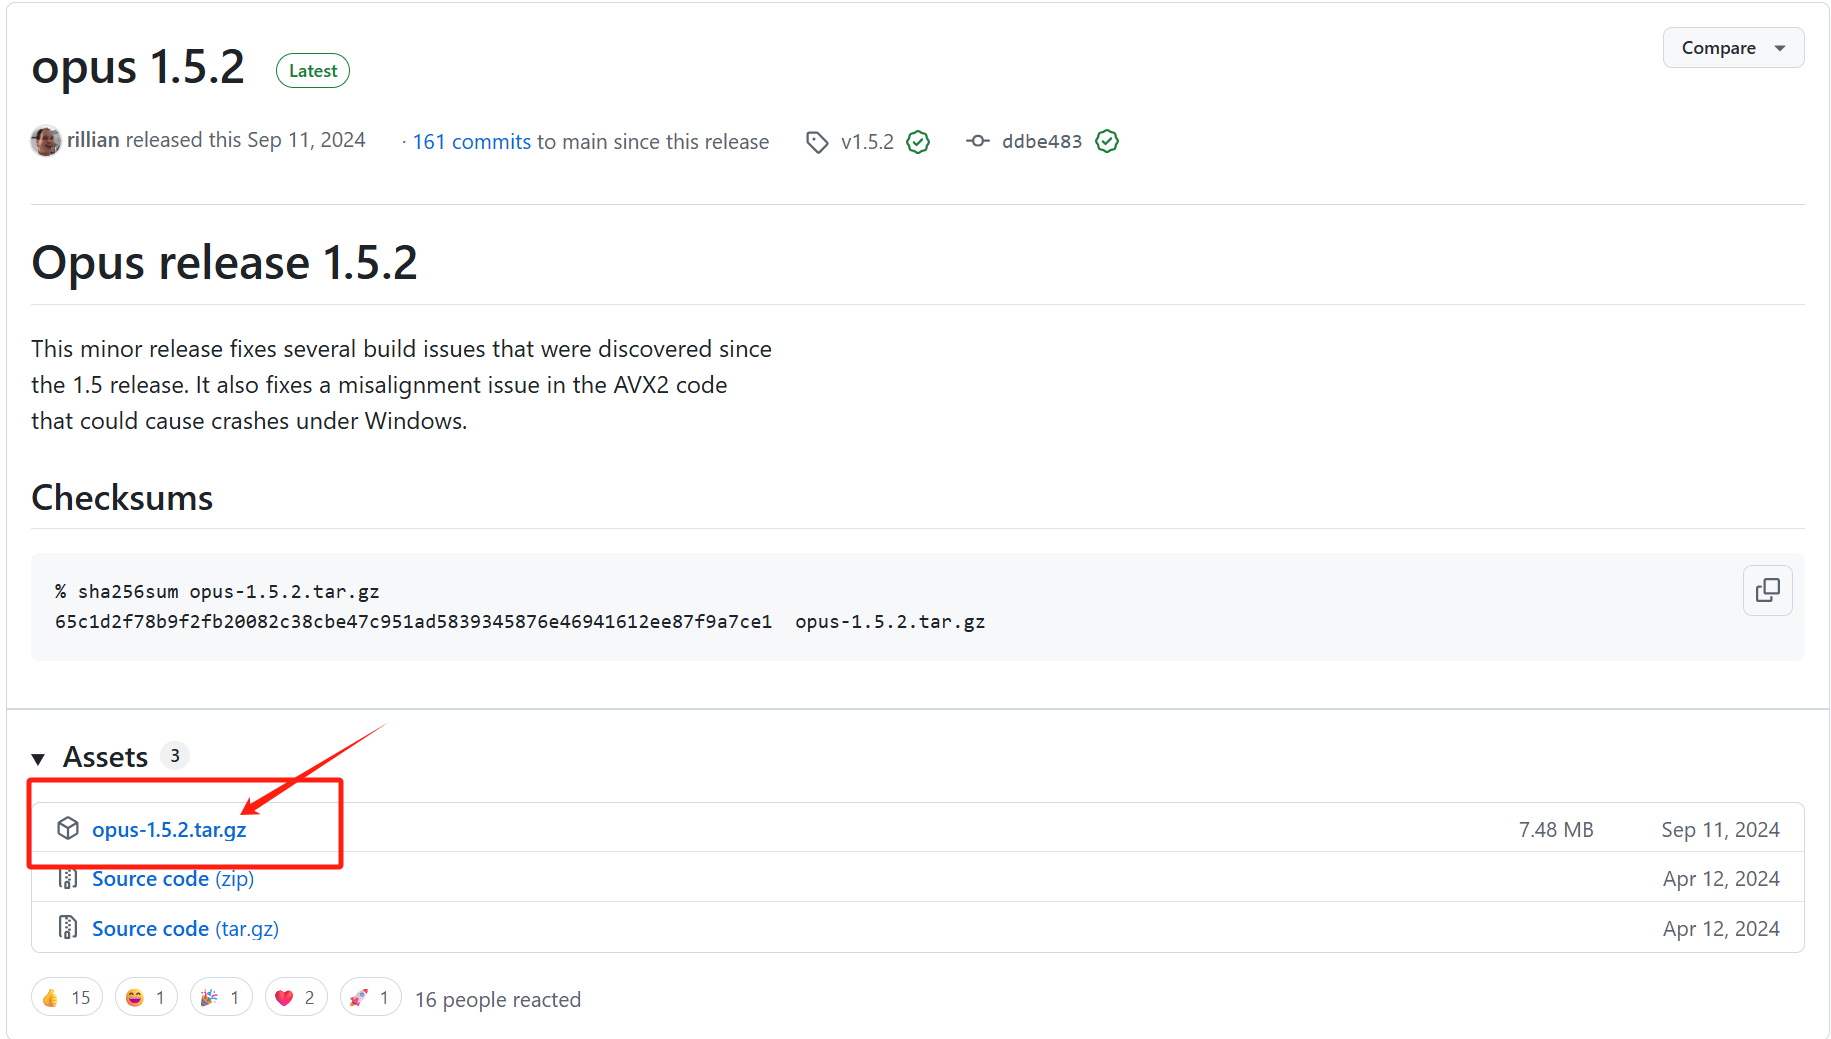React with the party popper emoji
Viewport: 1831px width, 1039px height.
(221, 997)
